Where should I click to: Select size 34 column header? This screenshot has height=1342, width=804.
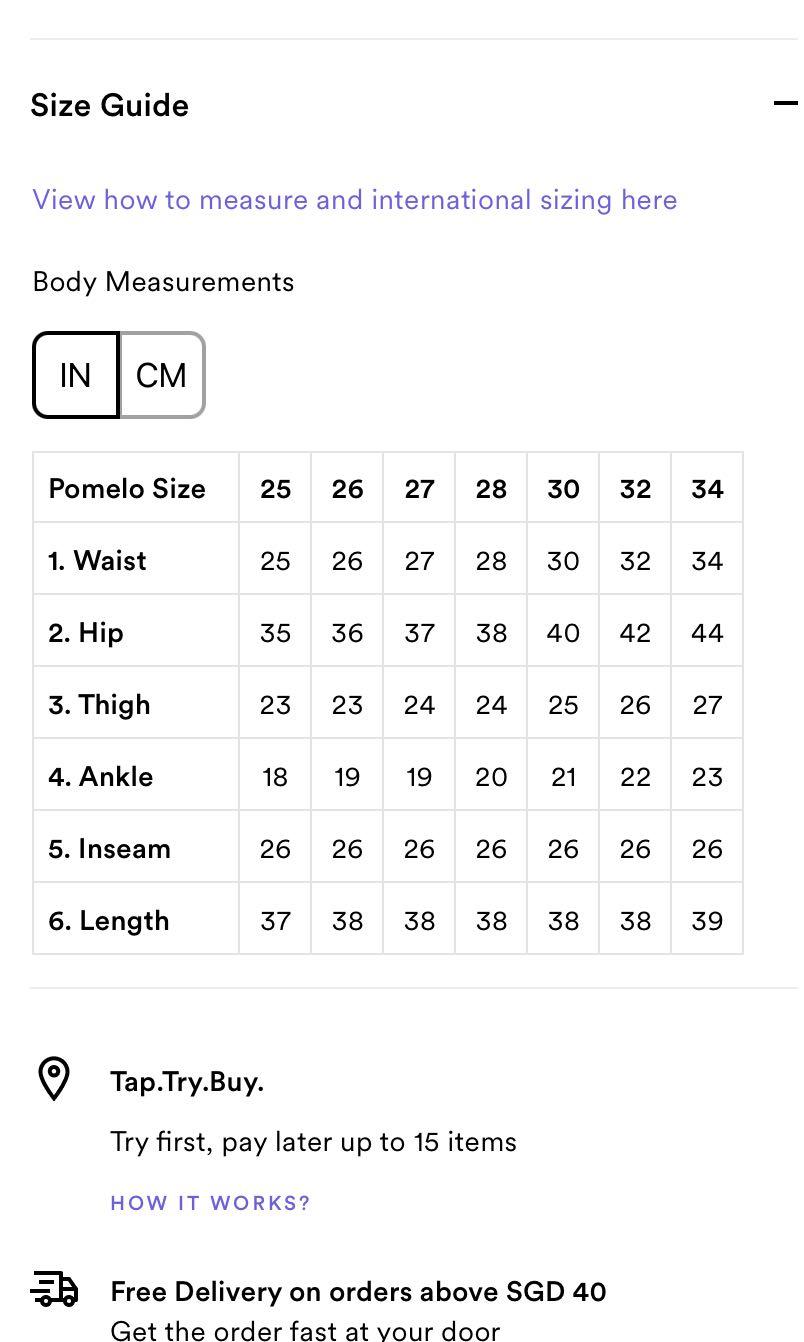pos(707,489)
